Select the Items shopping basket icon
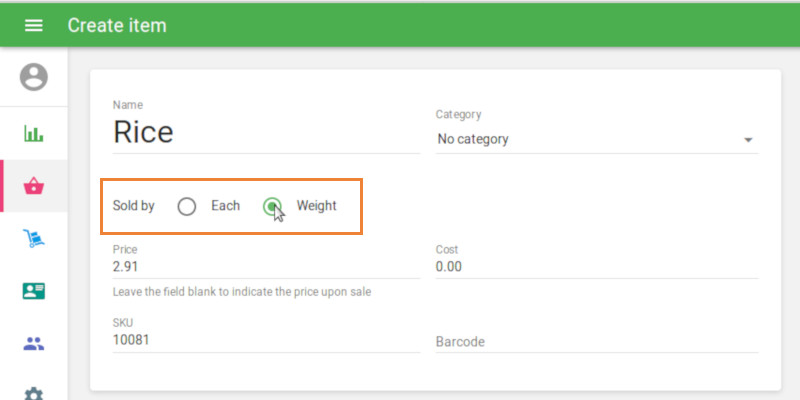This screenshot has width=800, height=400. (34, 186)
